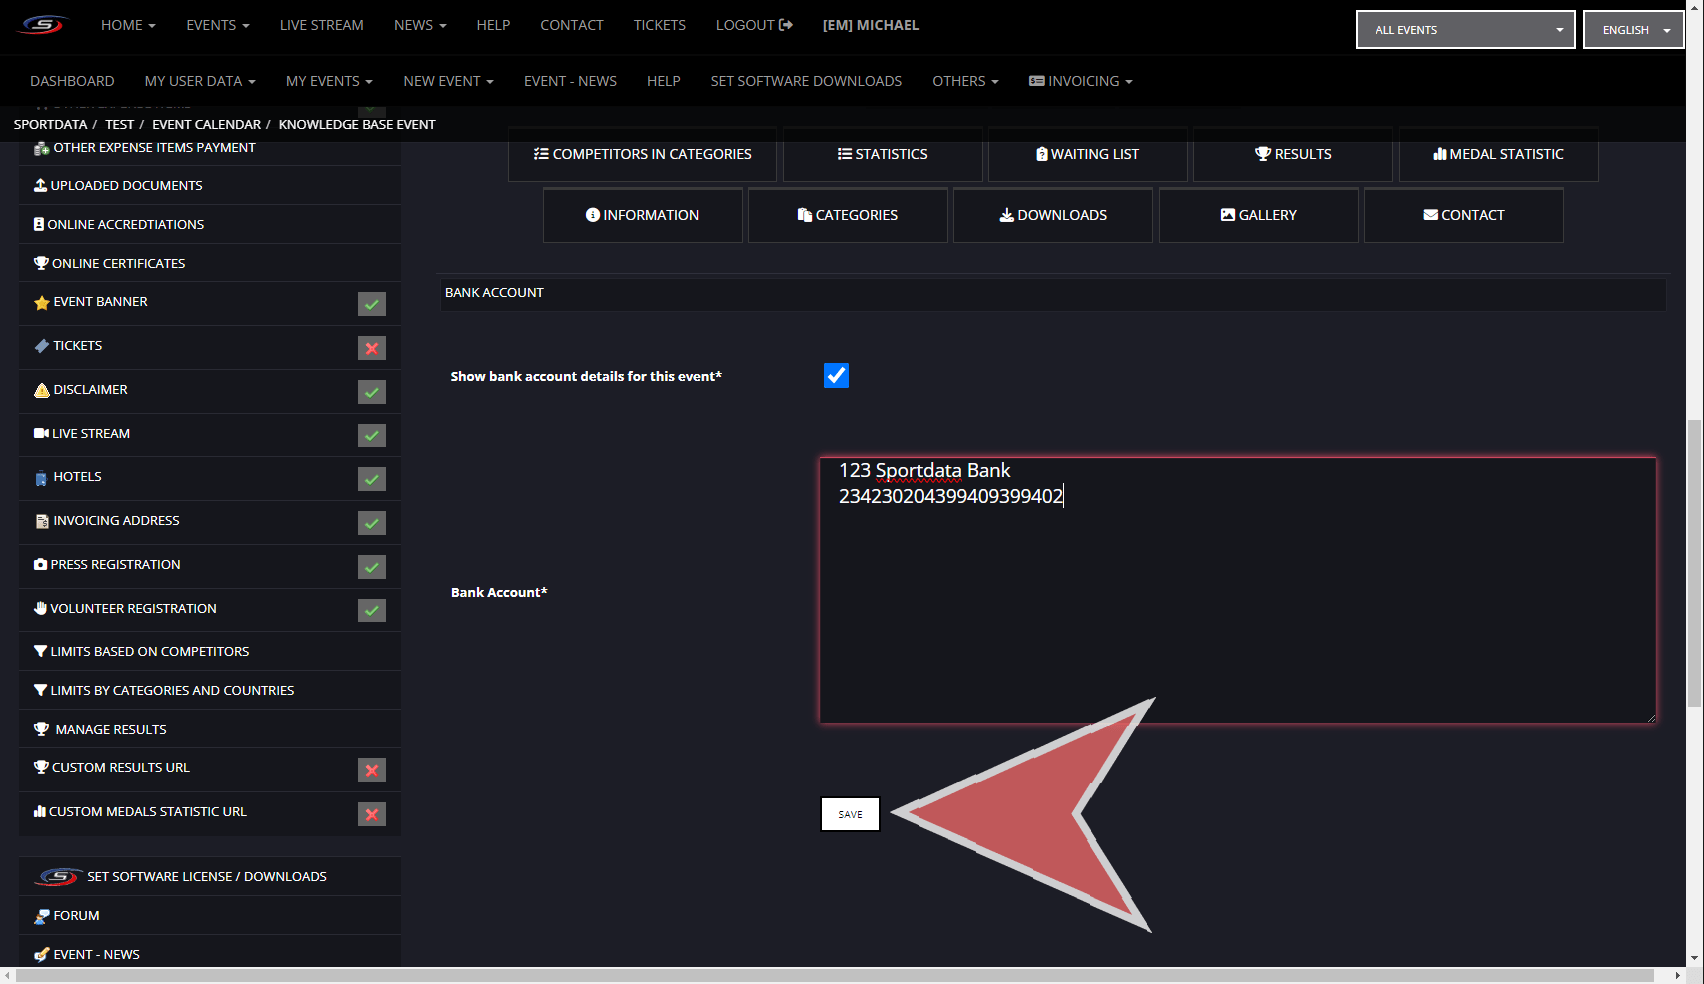Click the download icon on Downloads button
This screenshot has width=1704, height=984.
(1006, 215)
